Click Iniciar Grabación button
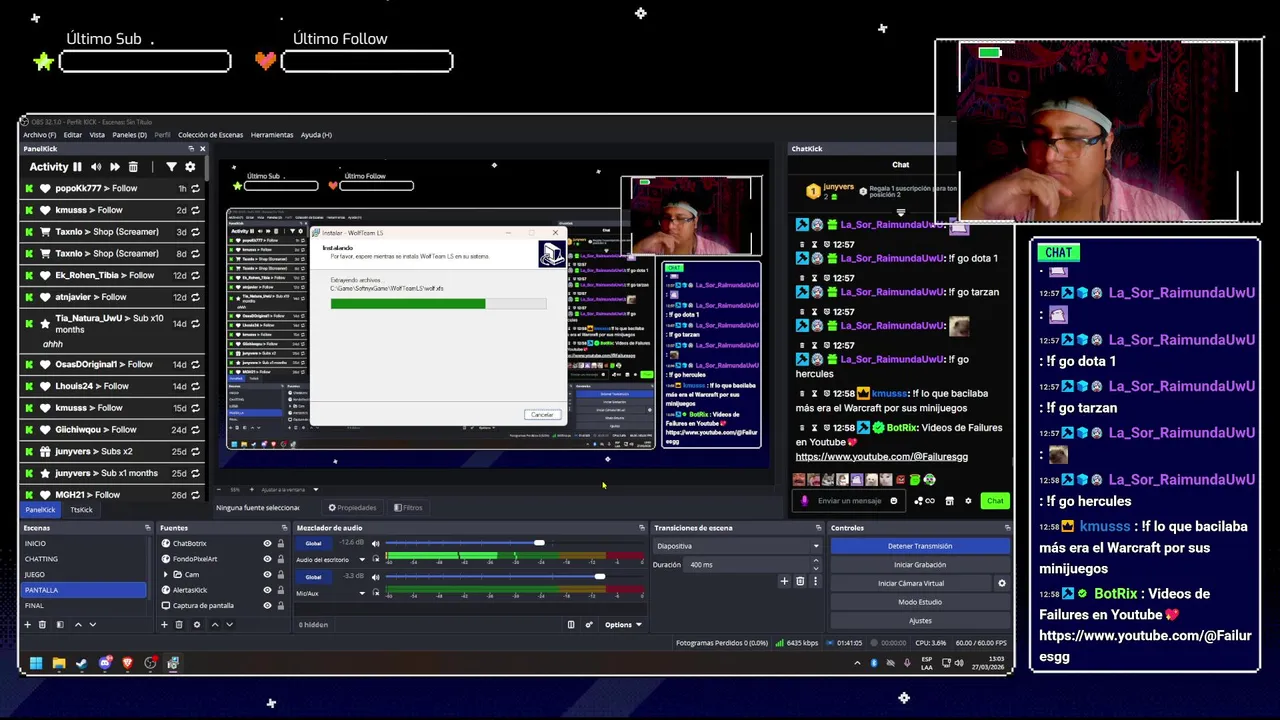1280x720 pixels. [x=920, y=565]
